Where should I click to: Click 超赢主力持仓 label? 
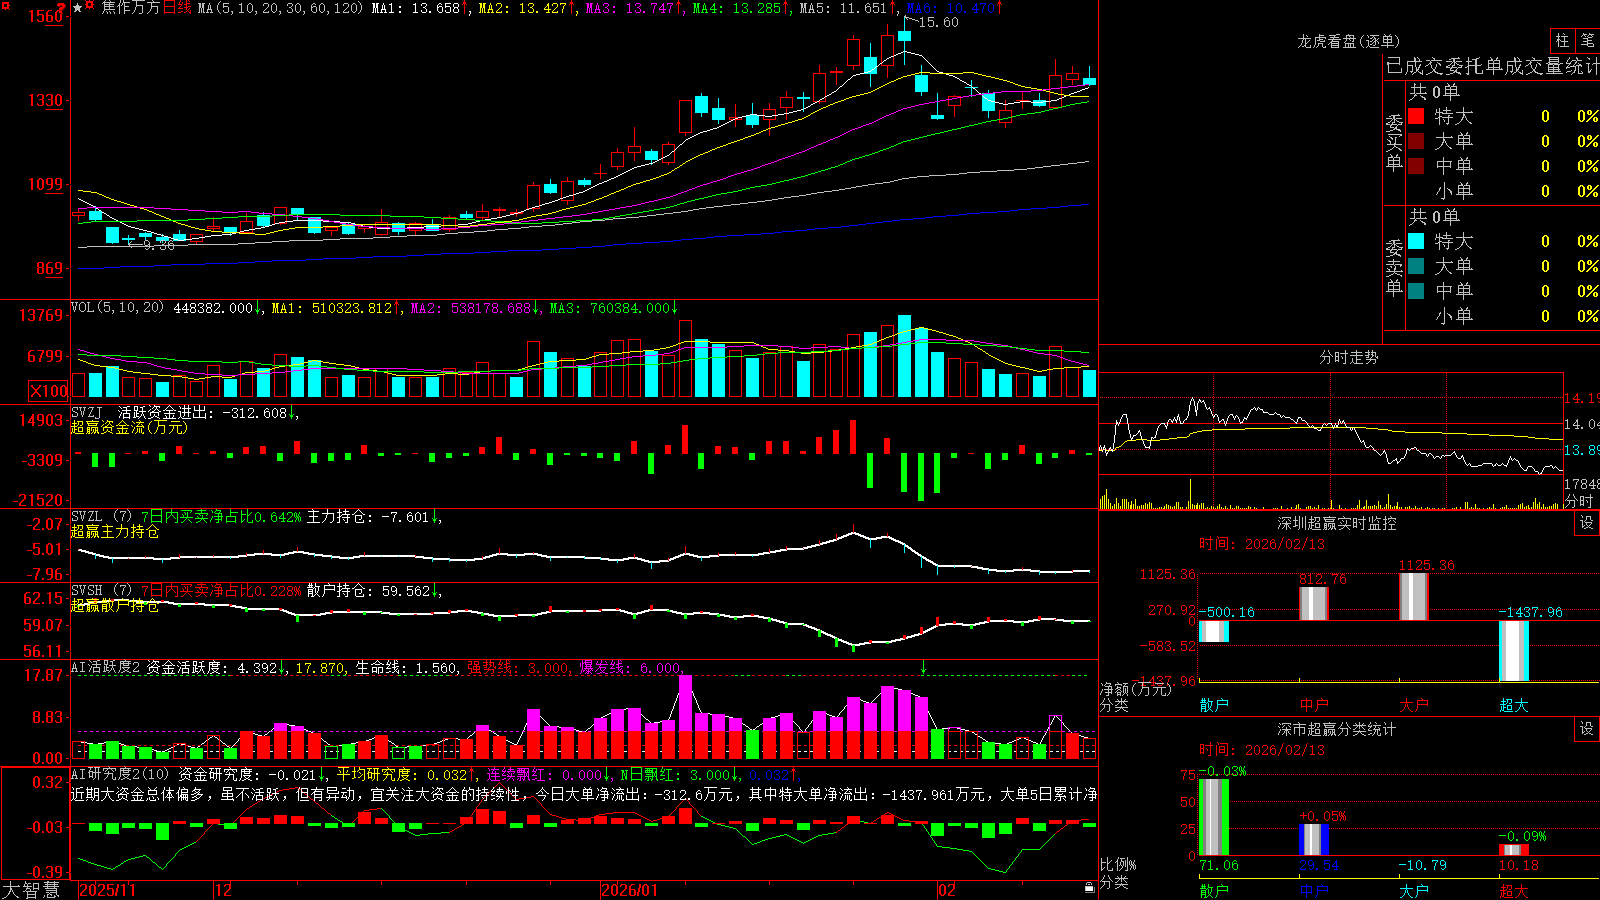click(115, 531)
